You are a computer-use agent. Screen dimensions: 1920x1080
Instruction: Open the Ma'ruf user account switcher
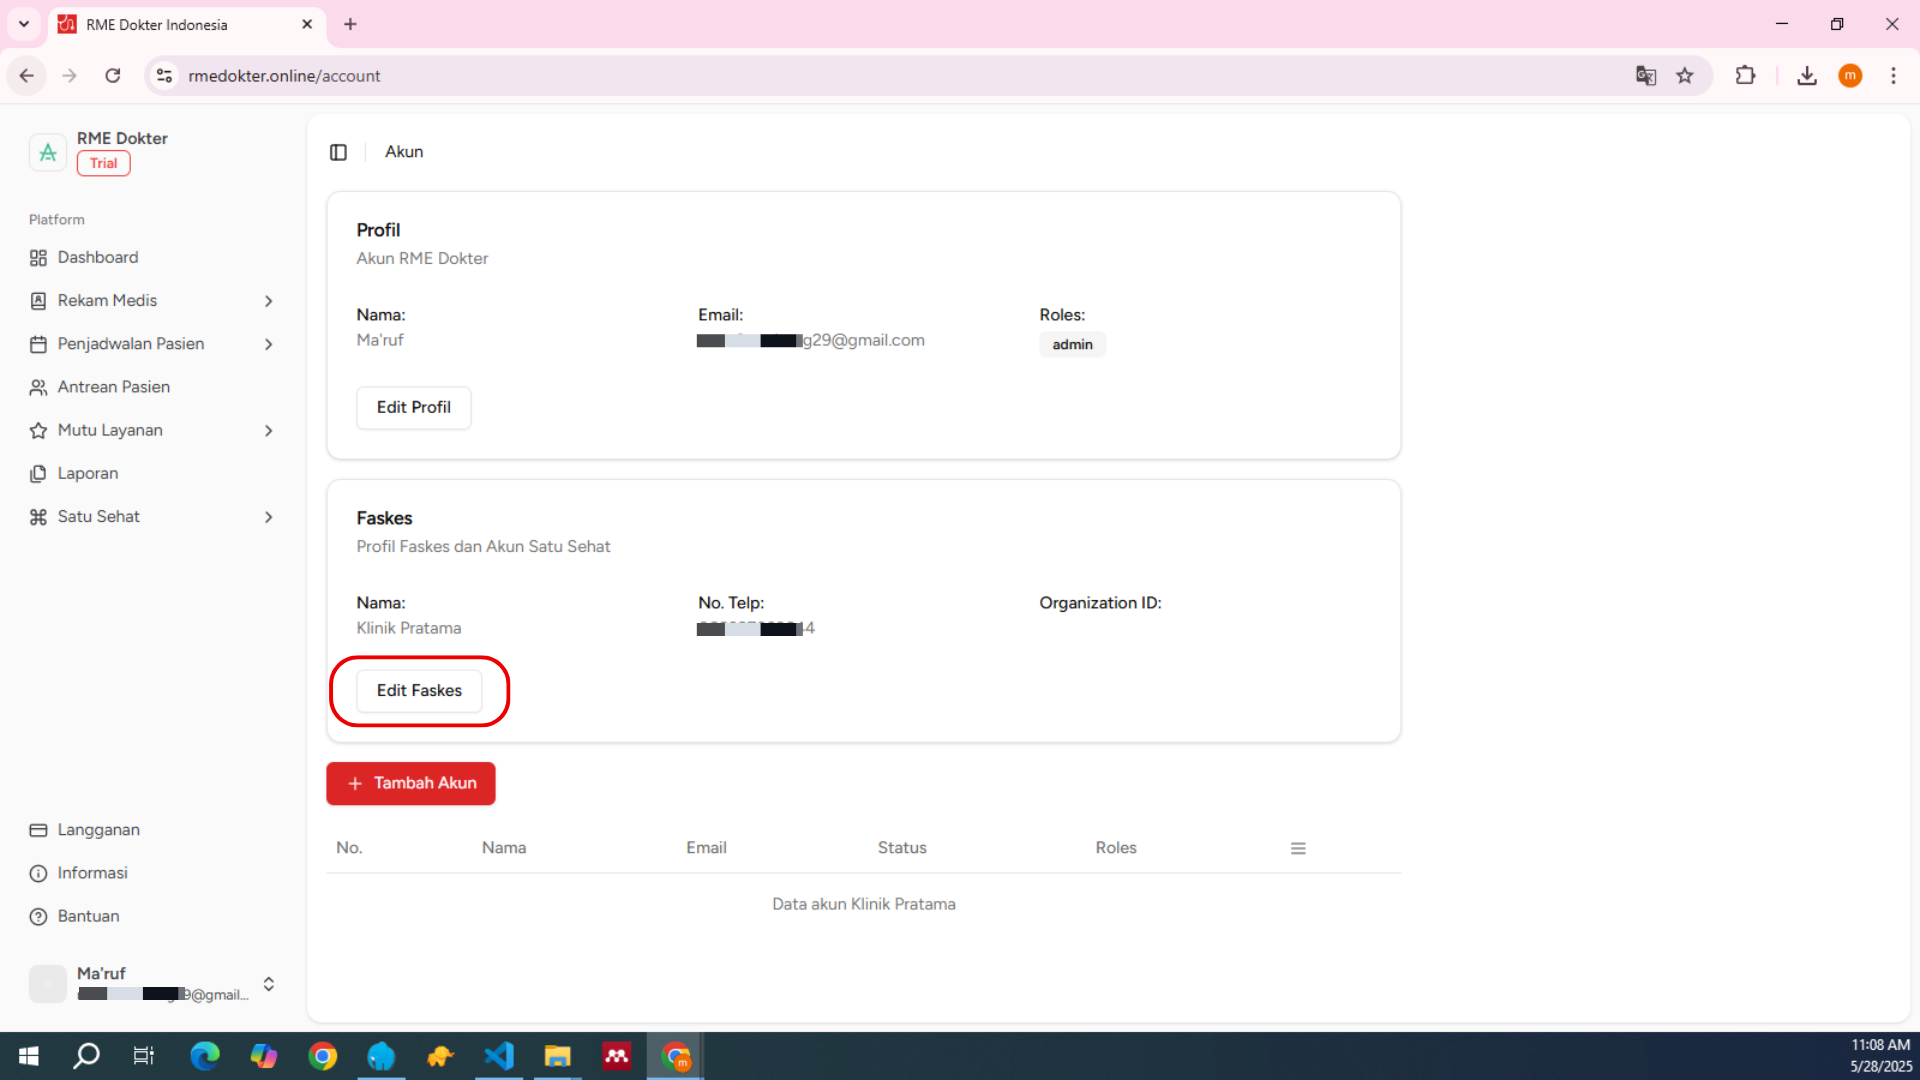click(268, 985)
